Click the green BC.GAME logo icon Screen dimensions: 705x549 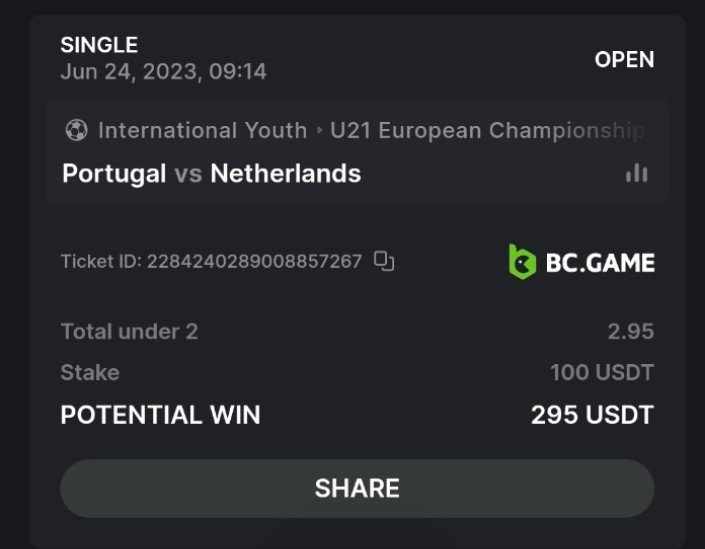point(522,262)
